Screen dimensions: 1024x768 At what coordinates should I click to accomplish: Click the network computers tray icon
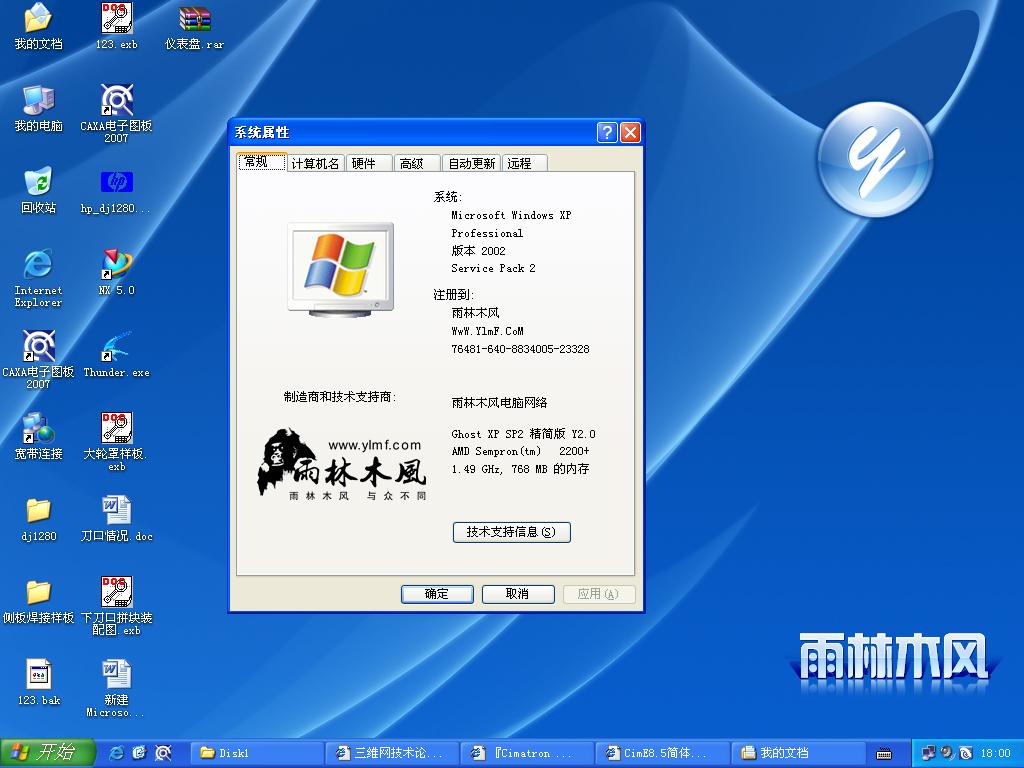coord(929,753)
